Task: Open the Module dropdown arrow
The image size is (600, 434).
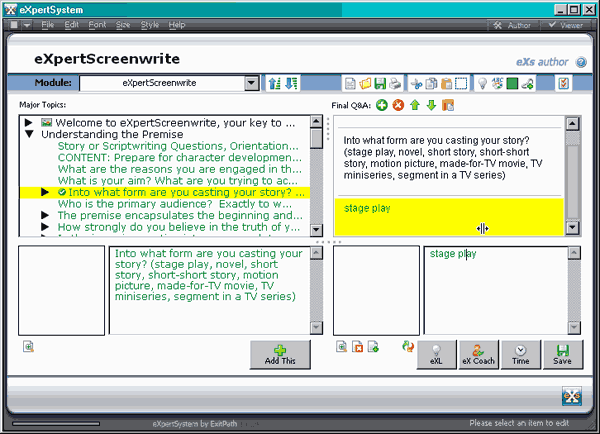Action: 252,83
